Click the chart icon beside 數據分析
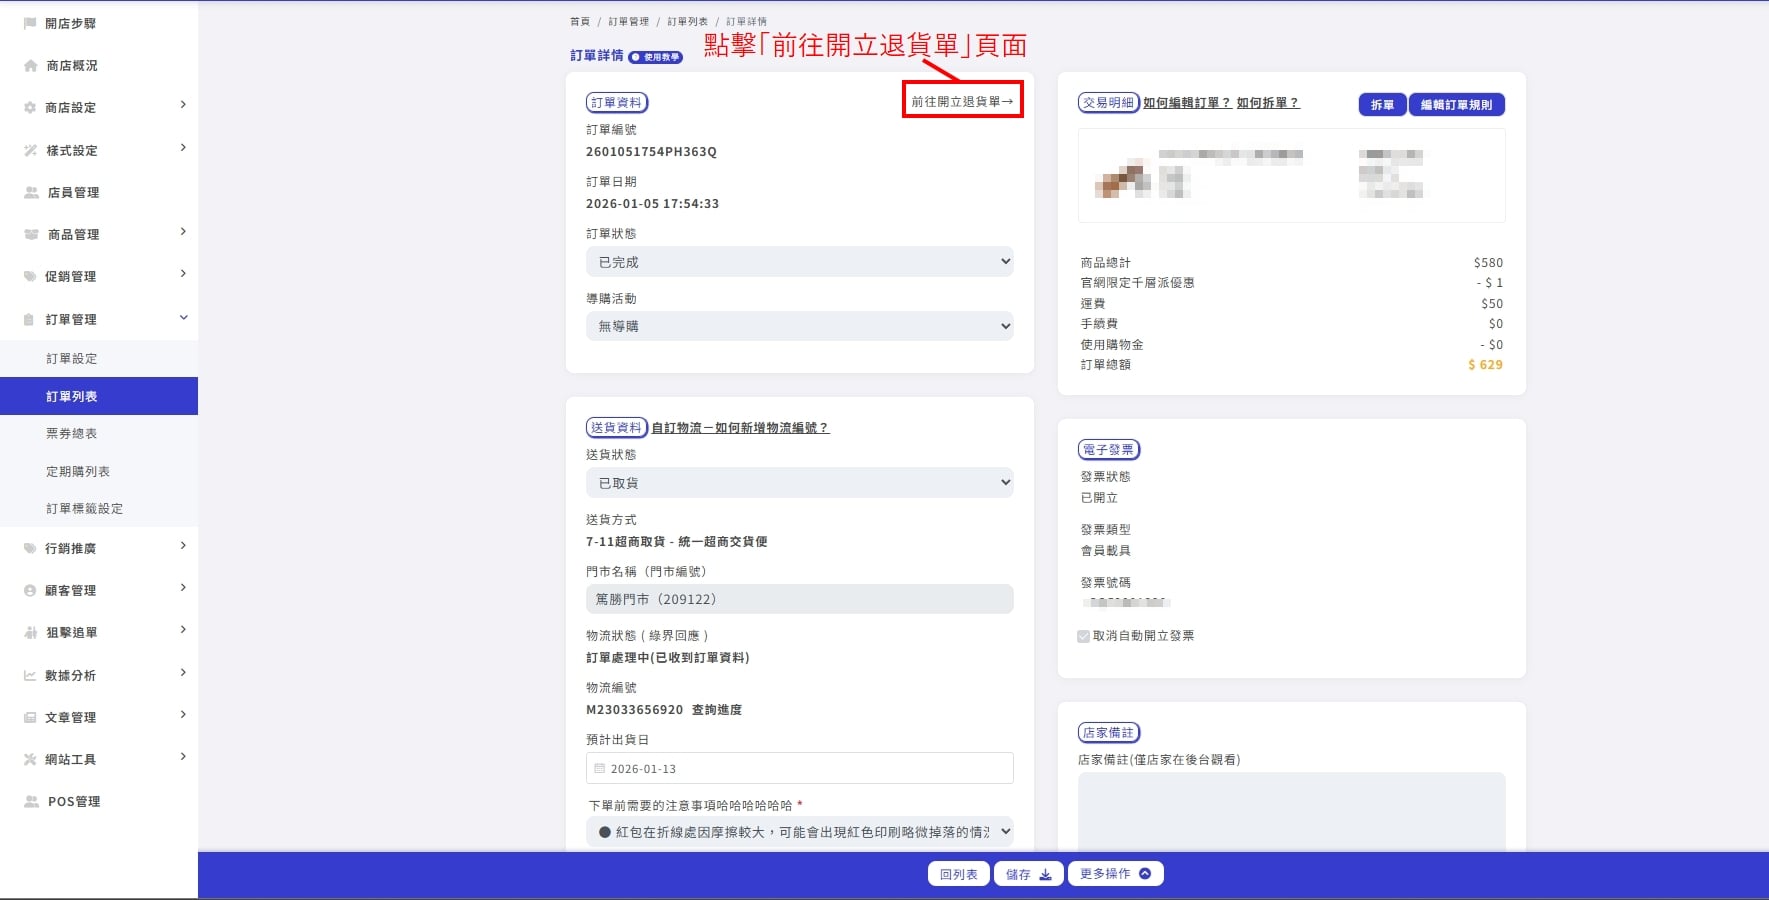The width and height of the screenshot is (1769, 900). (30, 675)
